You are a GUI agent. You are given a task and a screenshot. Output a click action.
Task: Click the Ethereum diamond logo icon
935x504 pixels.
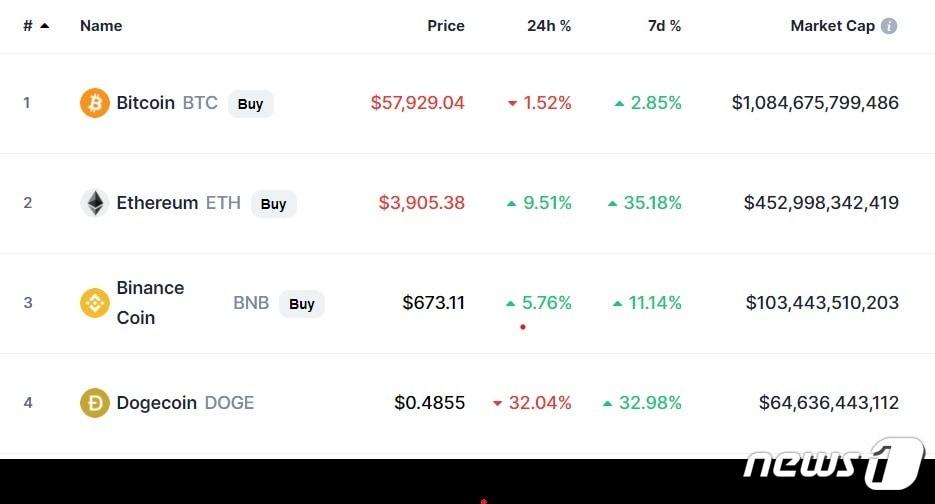[x=95, y=203]
